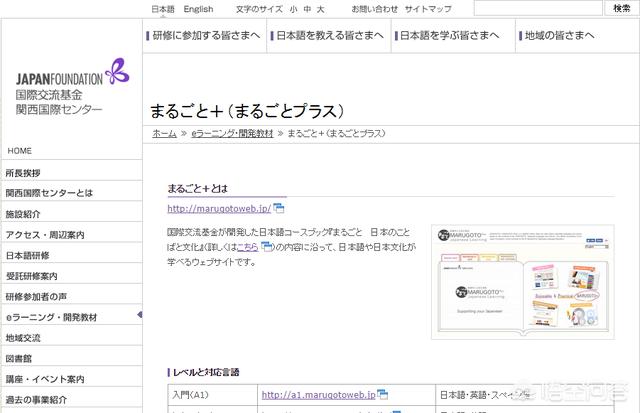Switch language to English

(198, 9)
